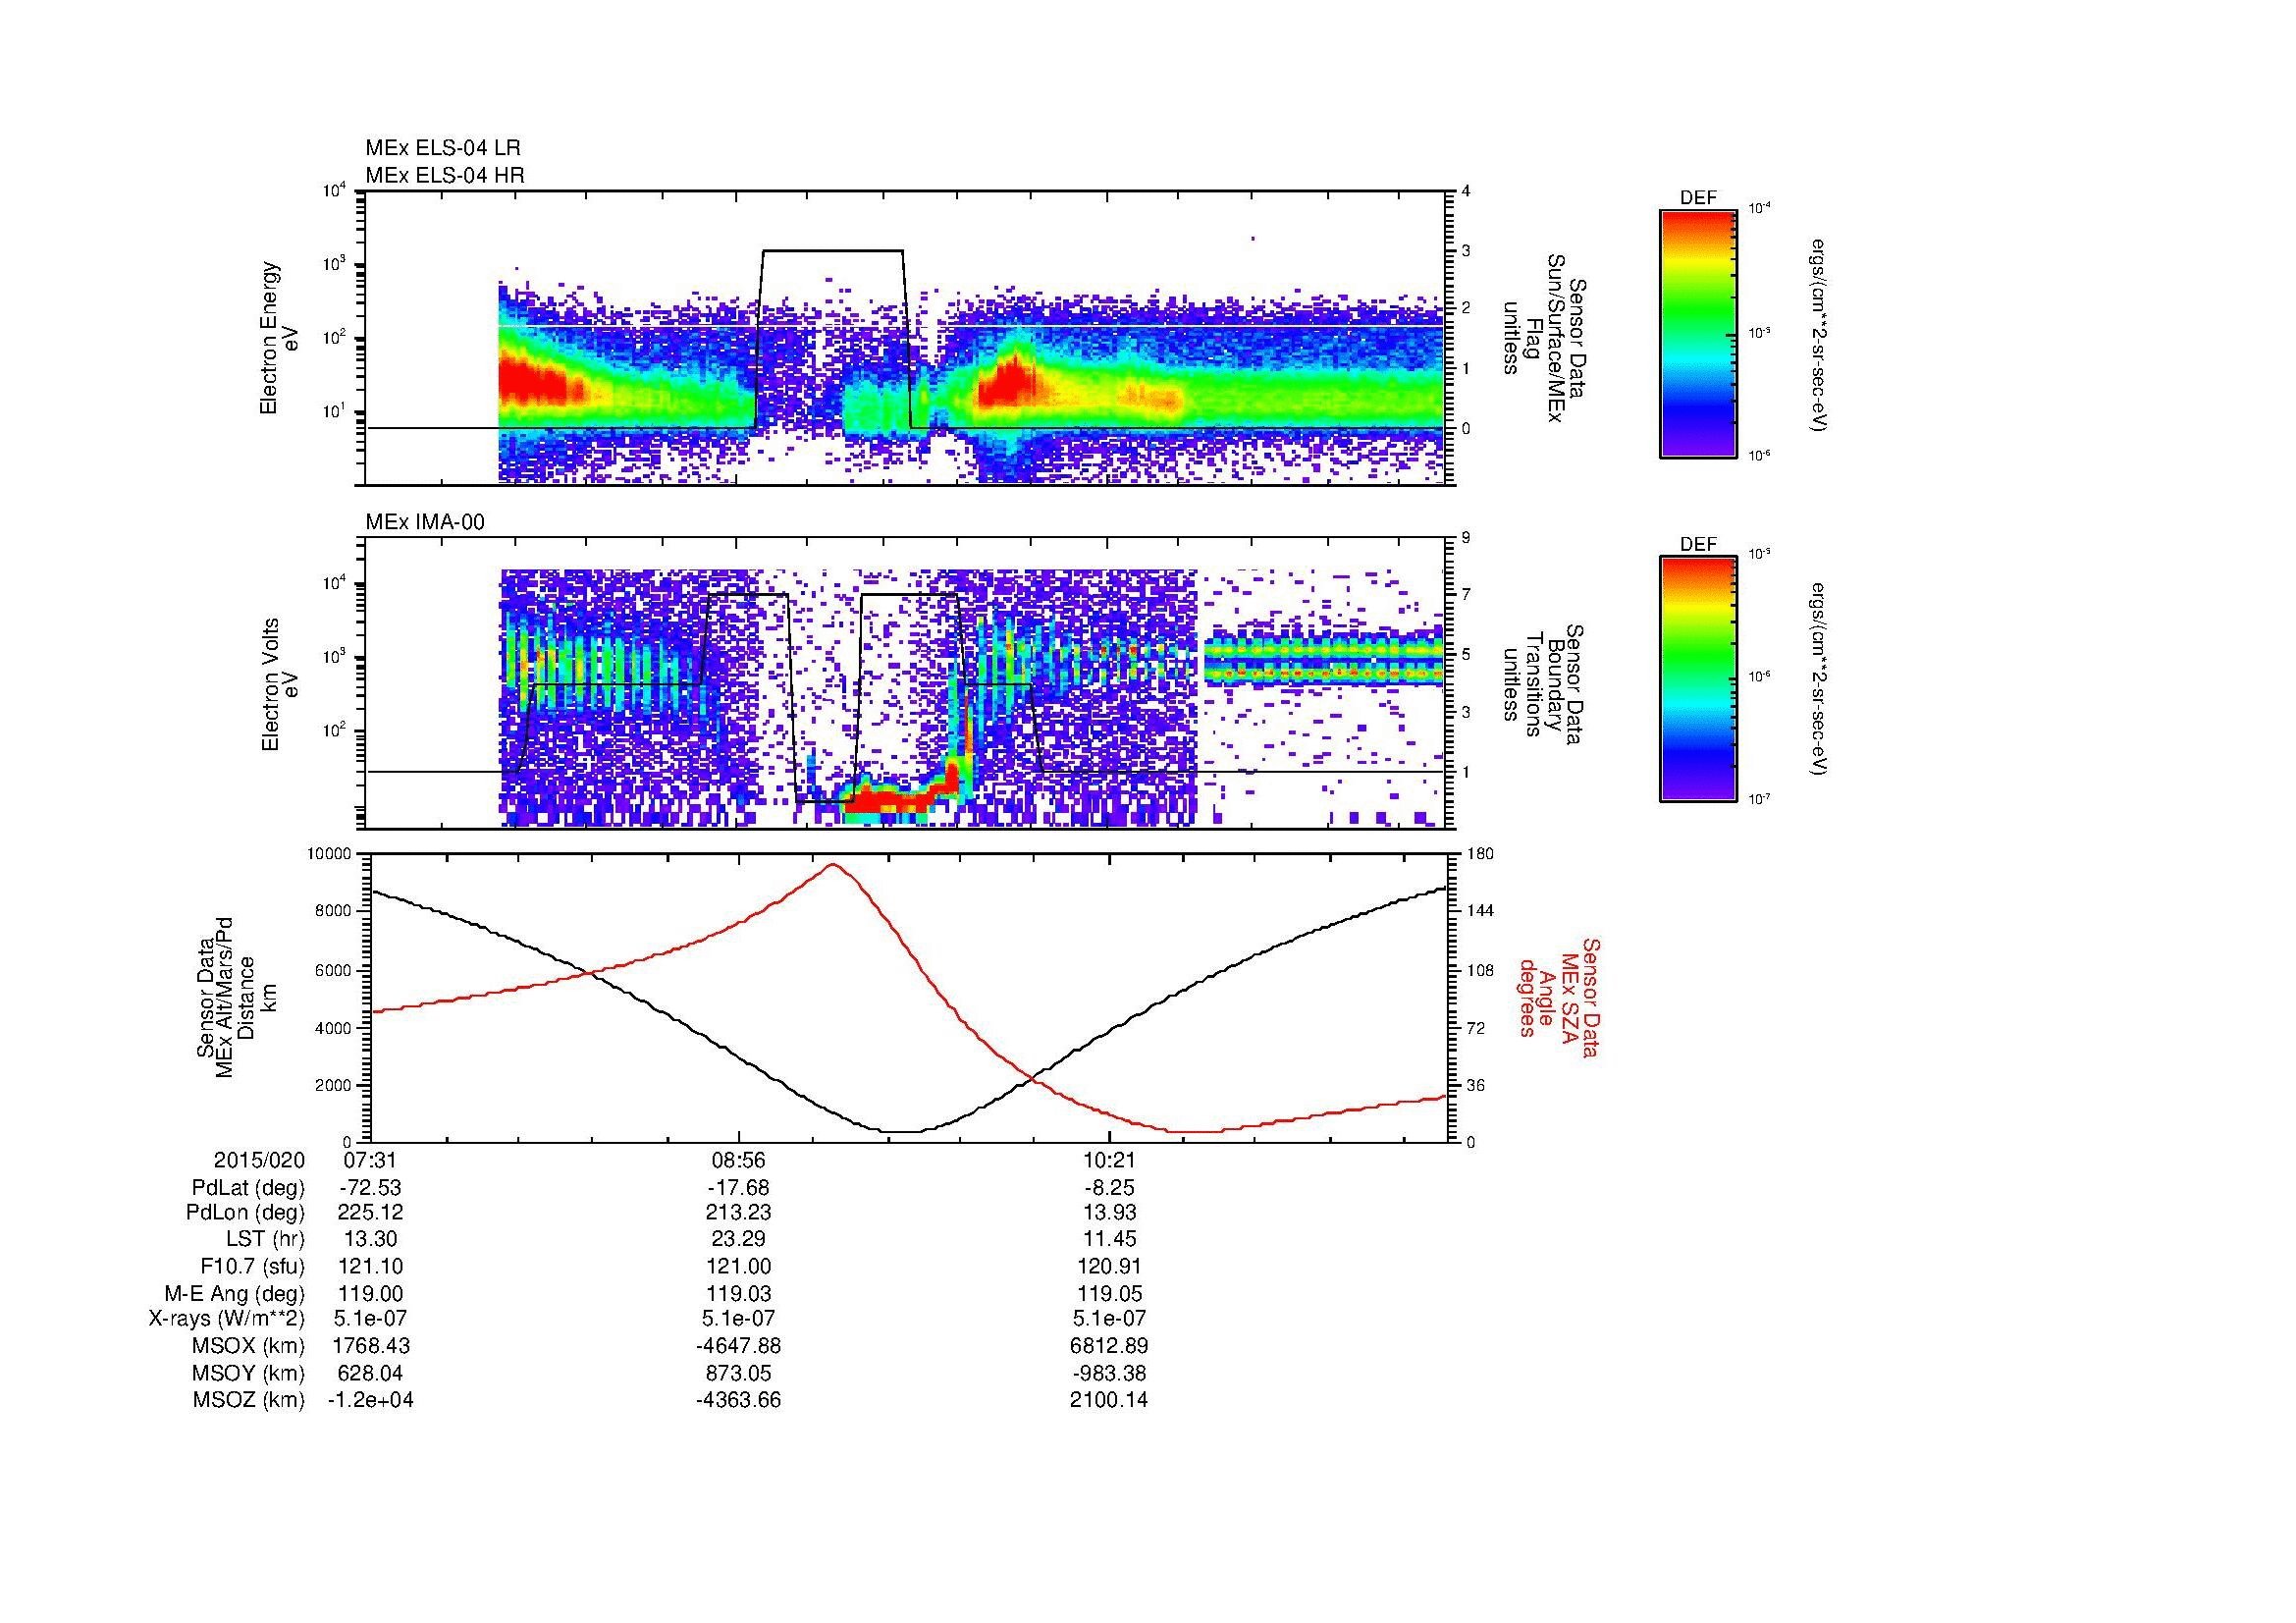Click the M-E Ang value 119.03

pos(738,1293)
